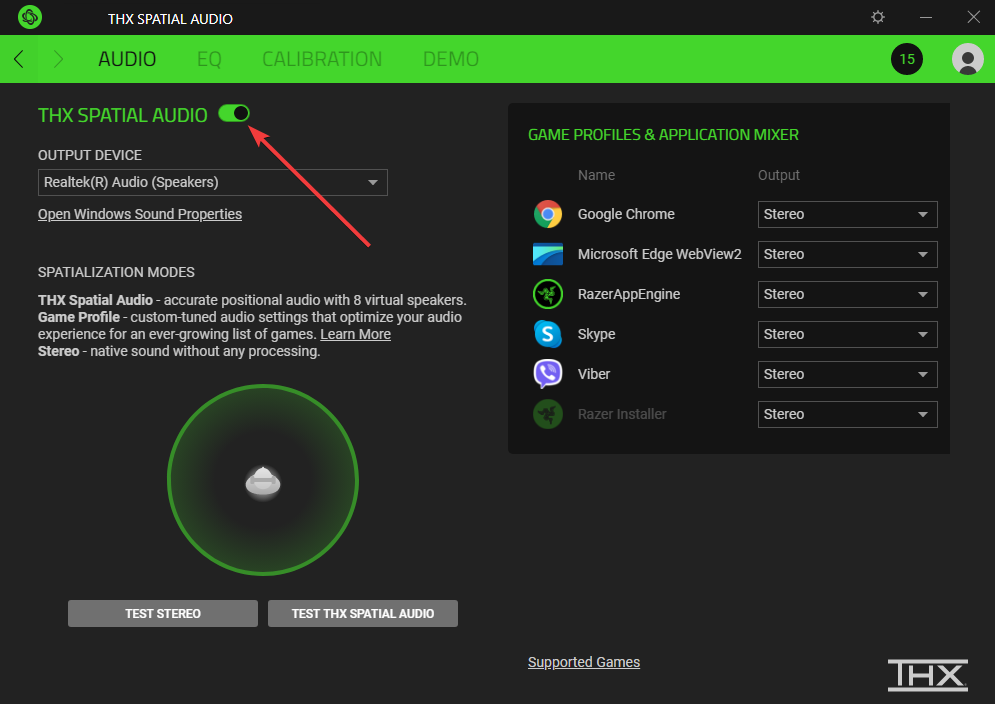Image resolution: width=995 pixels, height=704 pixels.
Task: Switch to the EQ tab
Action: point(209,59)
